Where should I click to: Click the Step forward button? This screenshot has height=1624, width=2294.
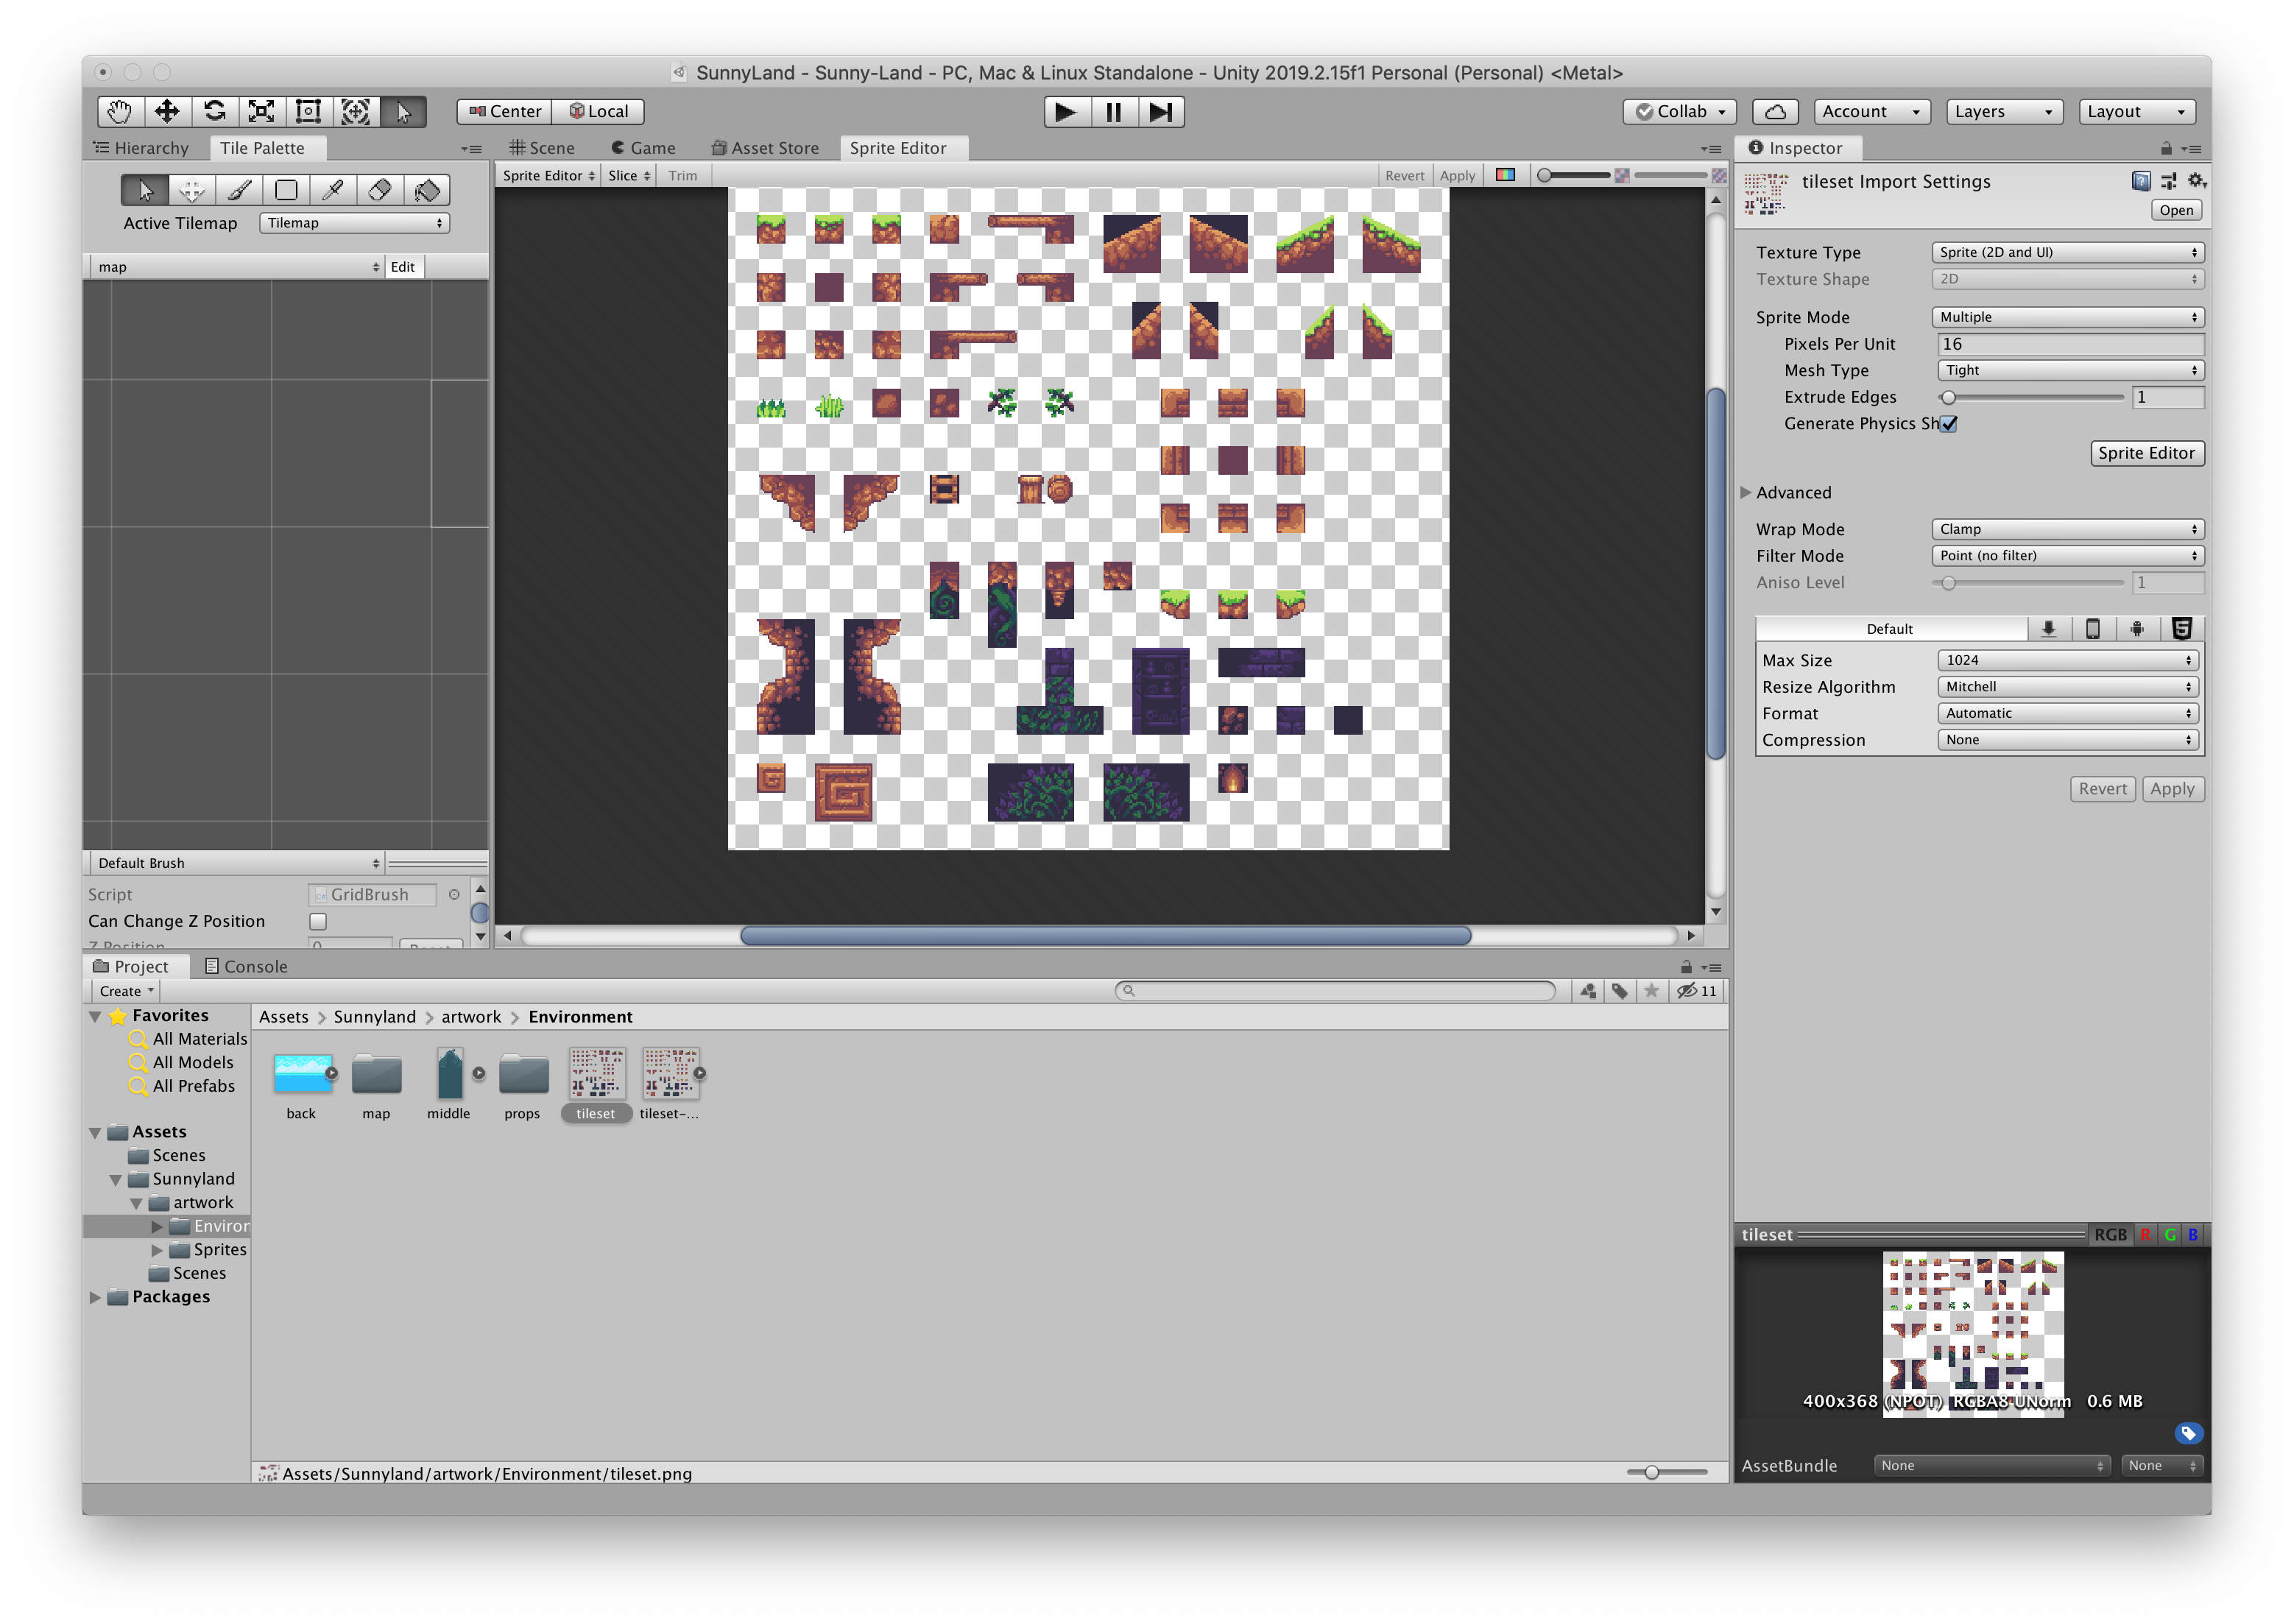[x=1160, y=111]
